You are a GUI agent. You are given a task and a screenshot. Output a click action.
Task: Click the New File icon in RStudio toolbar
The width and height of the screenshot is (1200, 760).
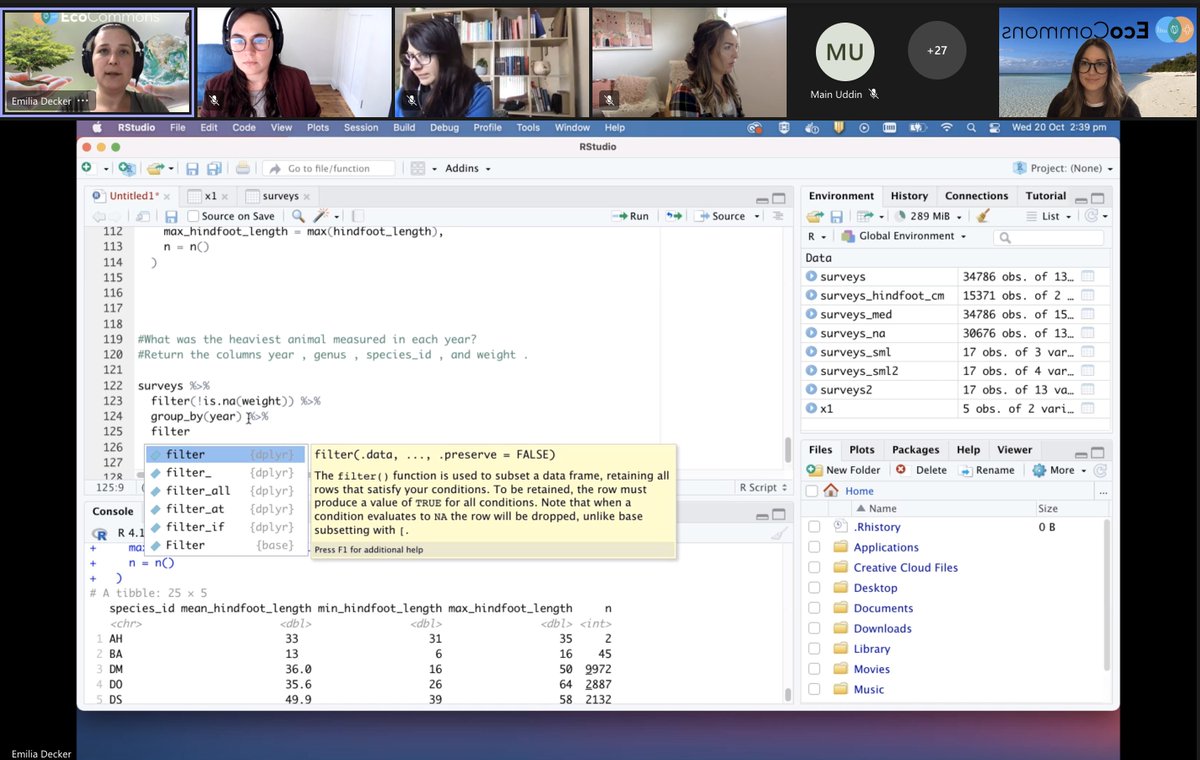87,168
